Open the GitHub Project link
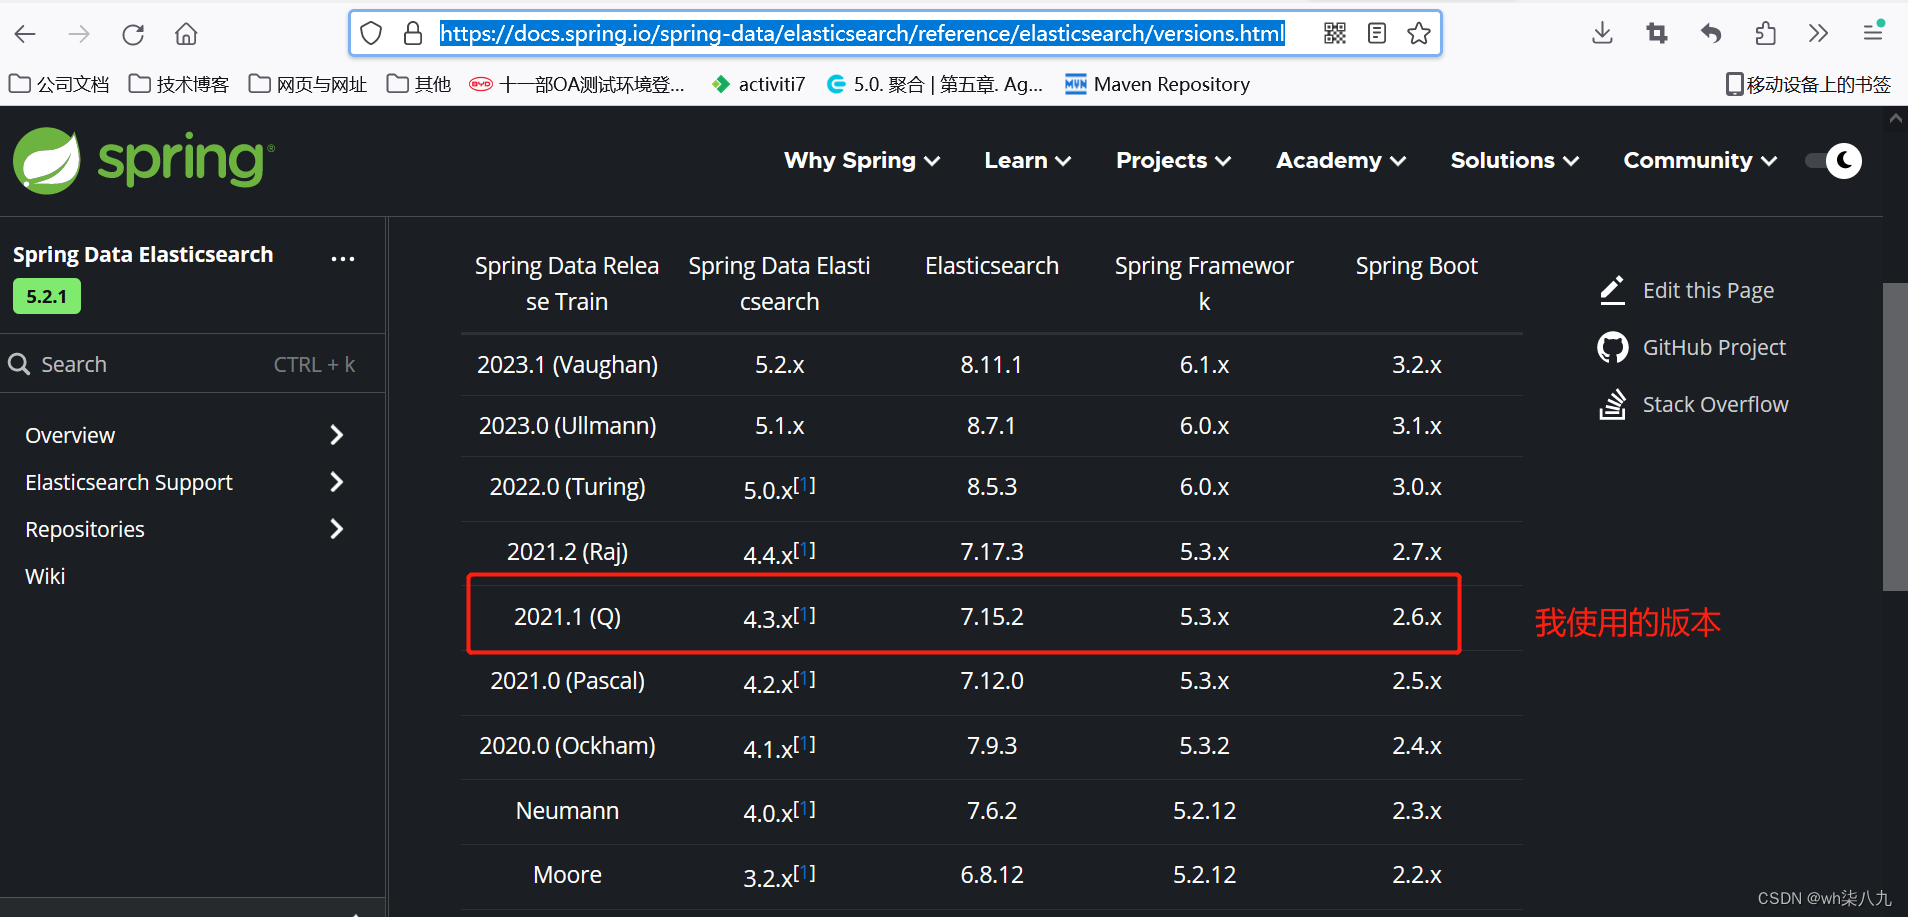 coord(1714,347)
